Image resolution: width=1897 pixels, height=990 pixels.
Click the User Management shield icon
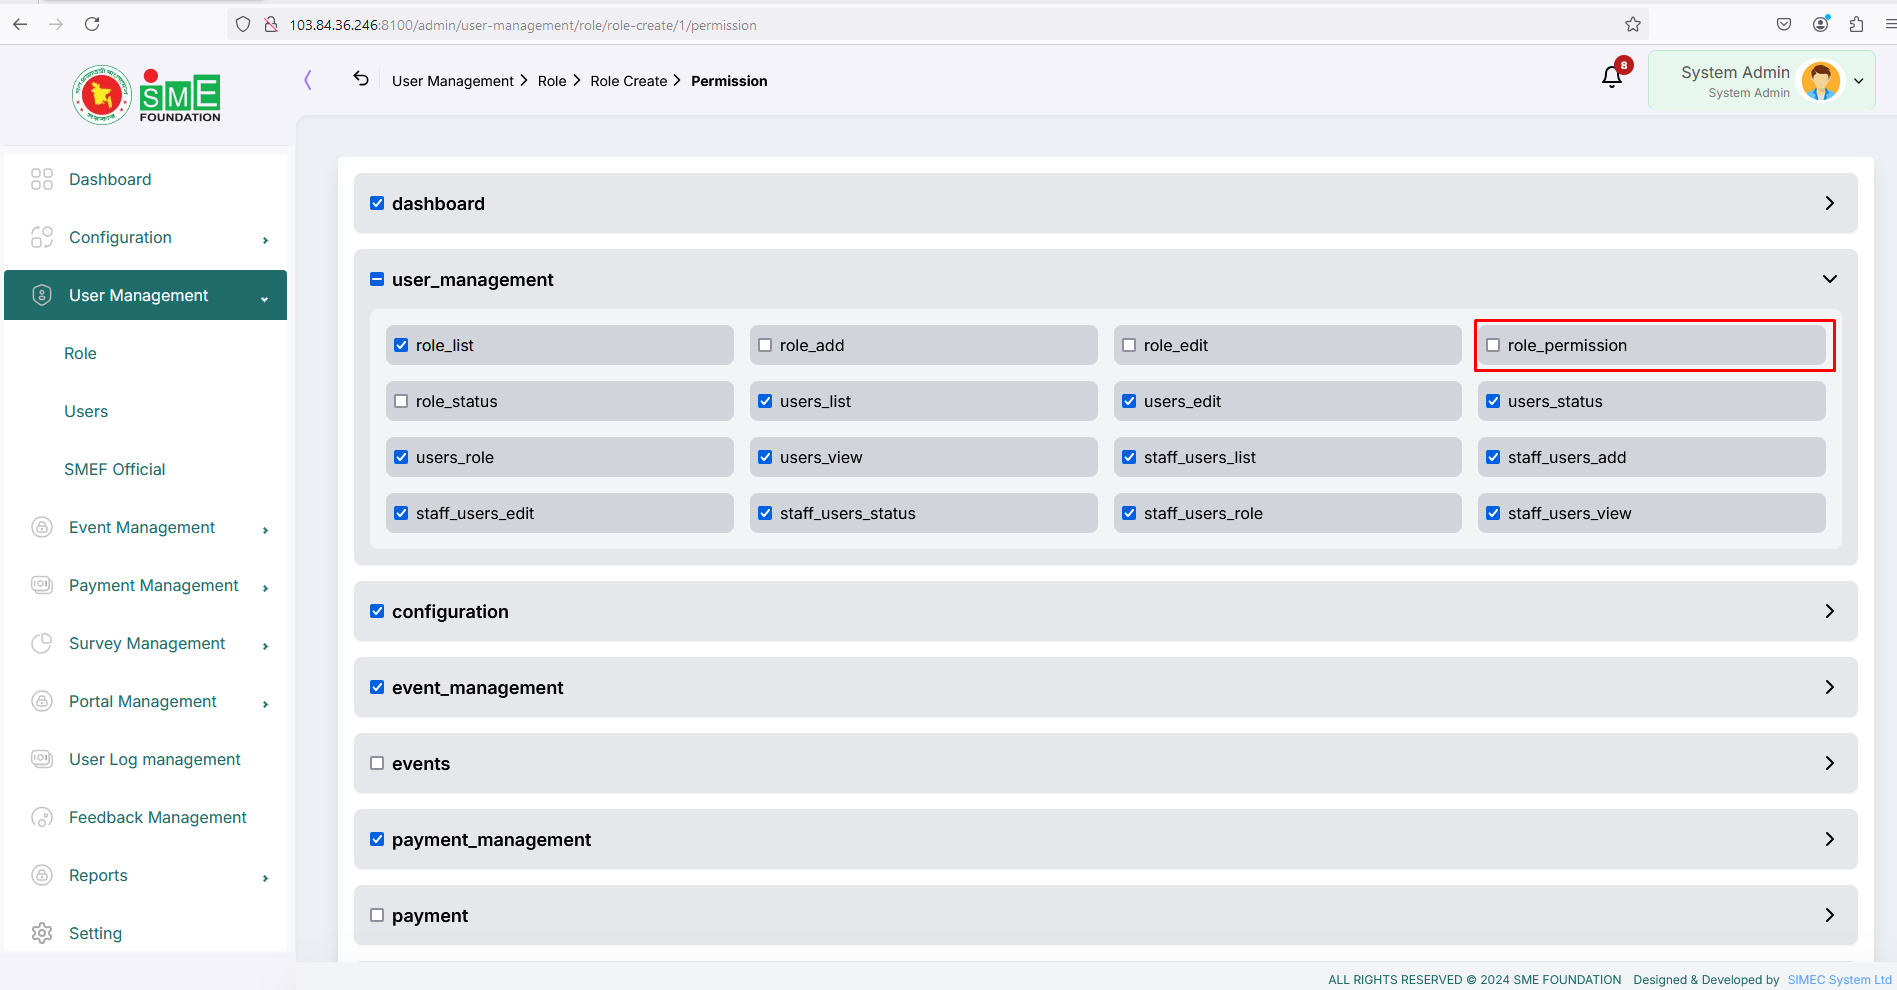(x=42, y=295)
